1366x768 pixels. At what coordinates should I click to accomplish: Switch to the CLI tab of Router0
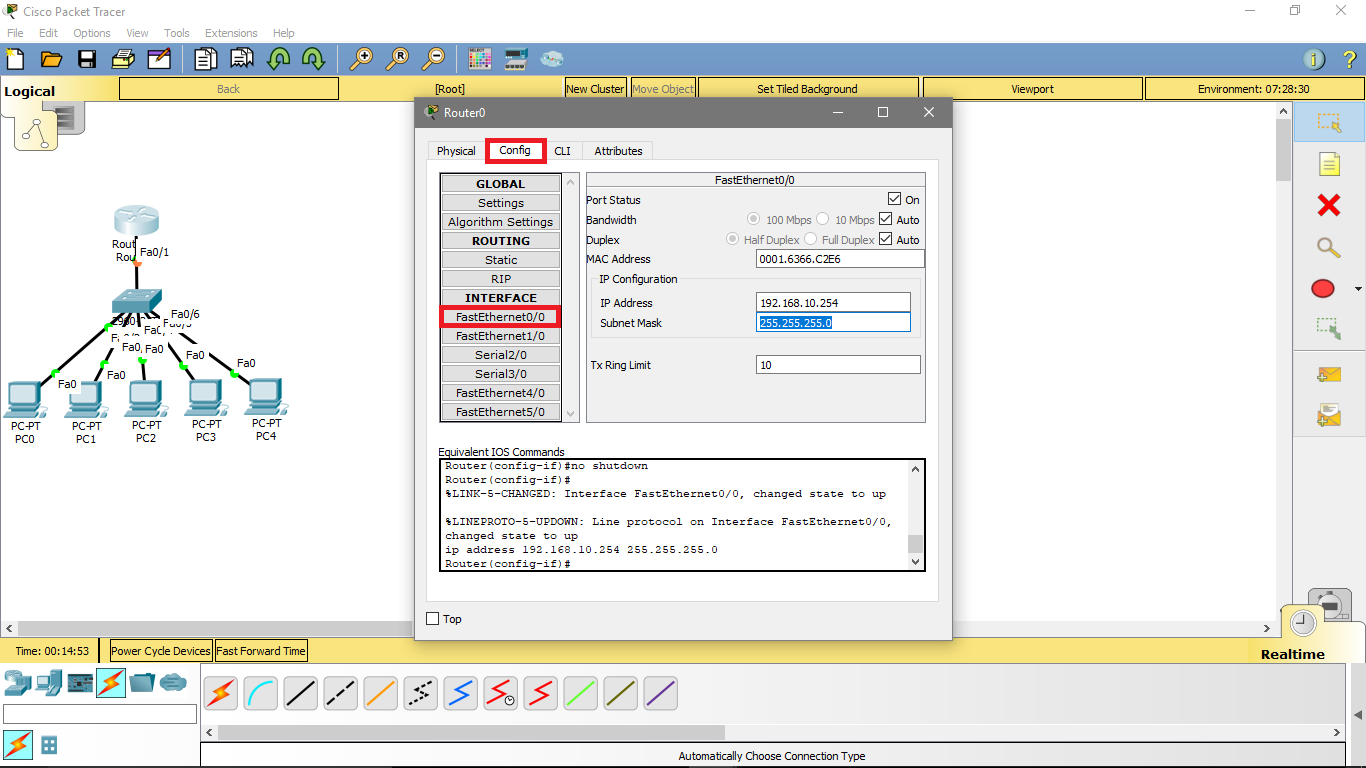[x=562, y=150]
